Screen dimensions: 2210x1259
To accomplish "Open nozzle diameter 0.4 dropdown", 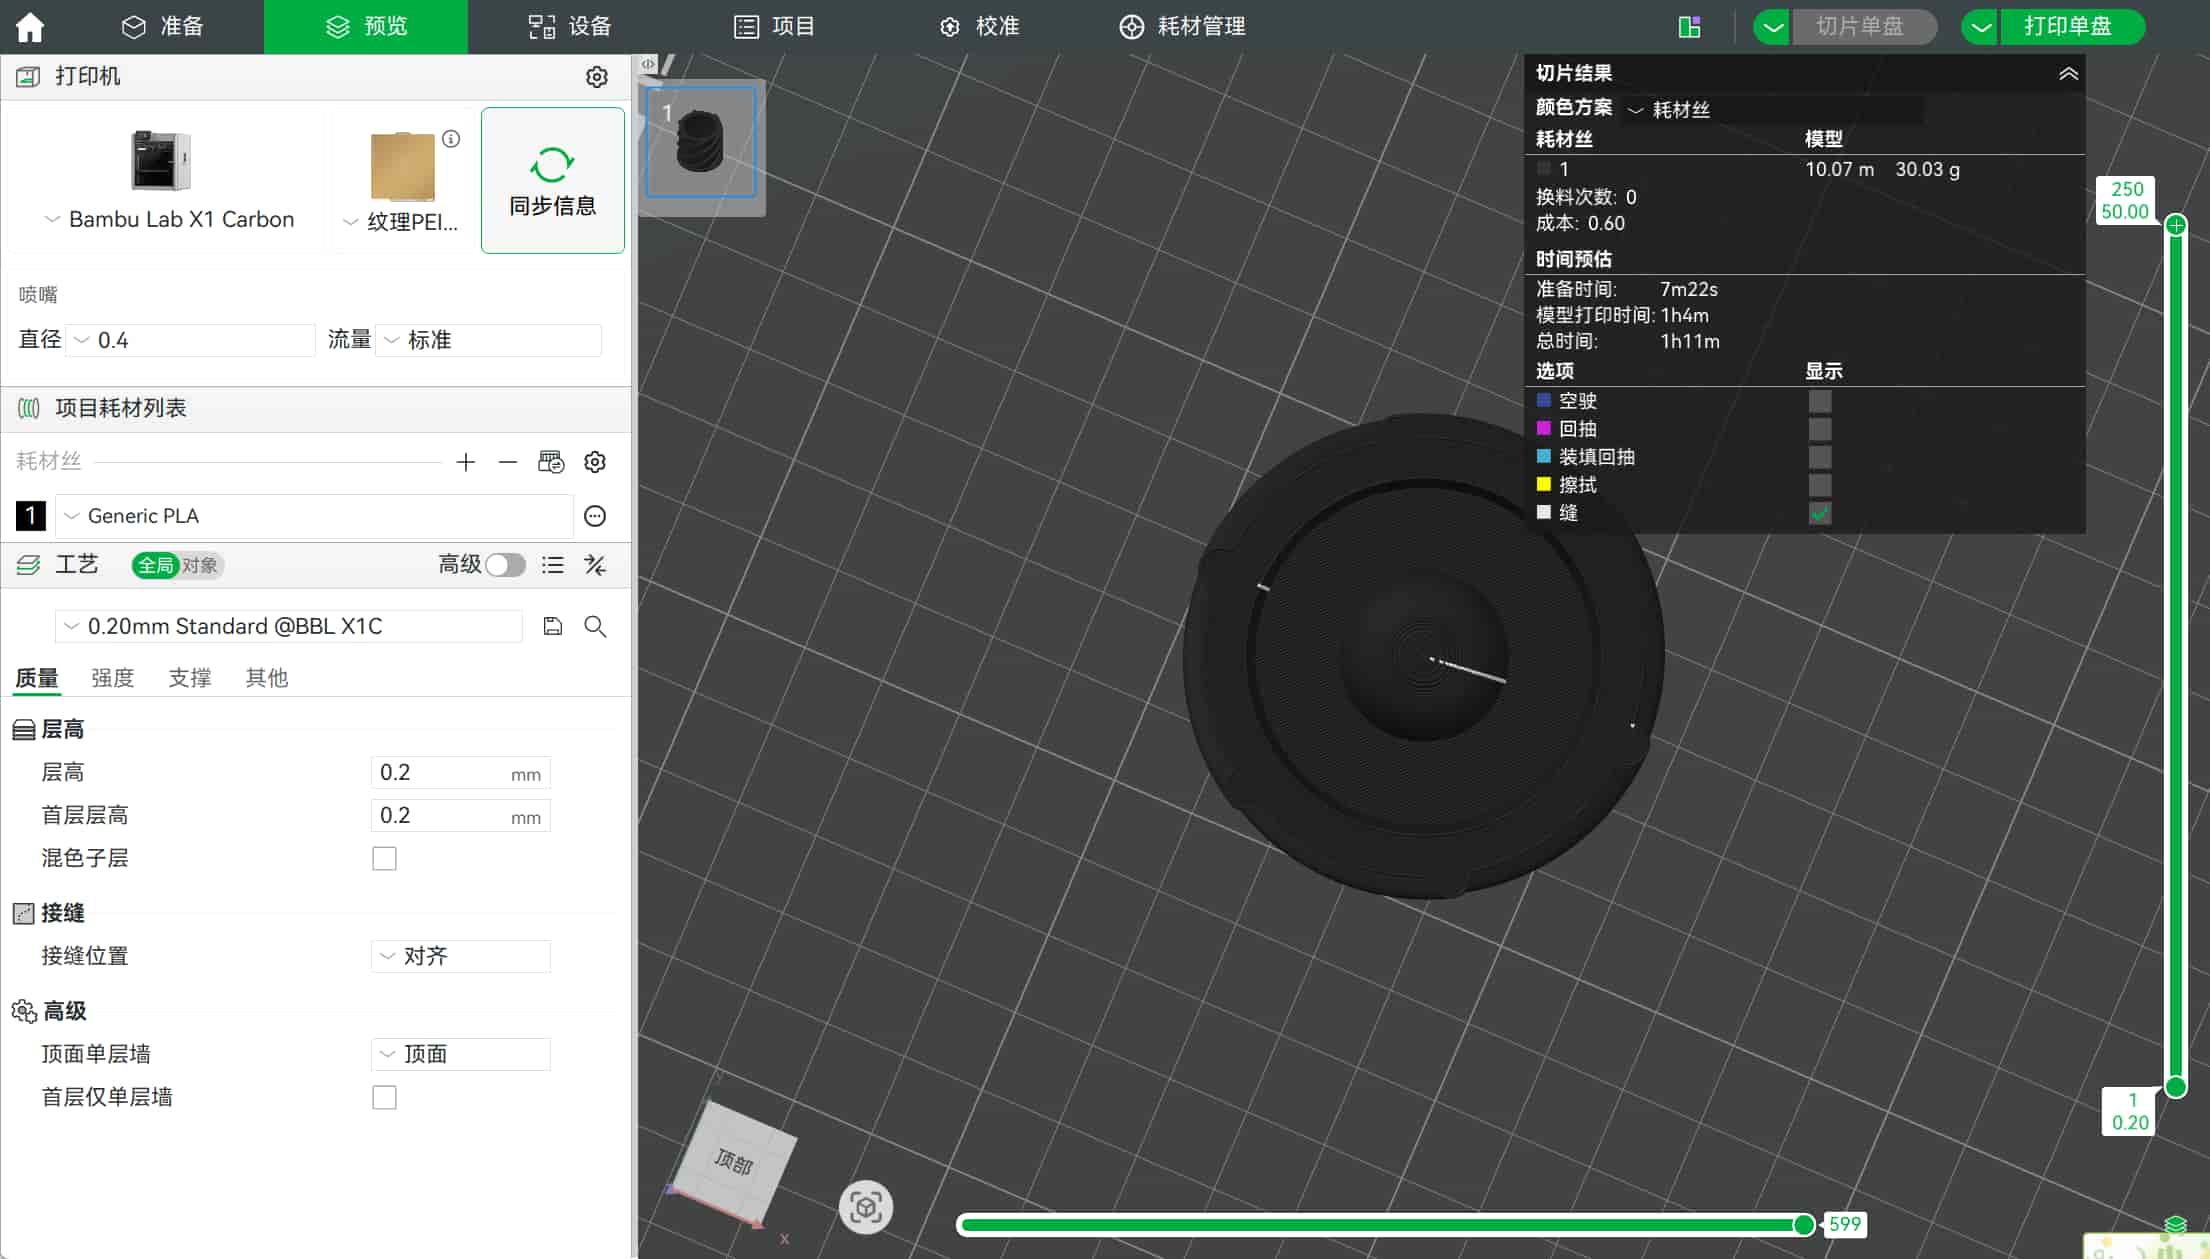I will click(x=191, y=340).
